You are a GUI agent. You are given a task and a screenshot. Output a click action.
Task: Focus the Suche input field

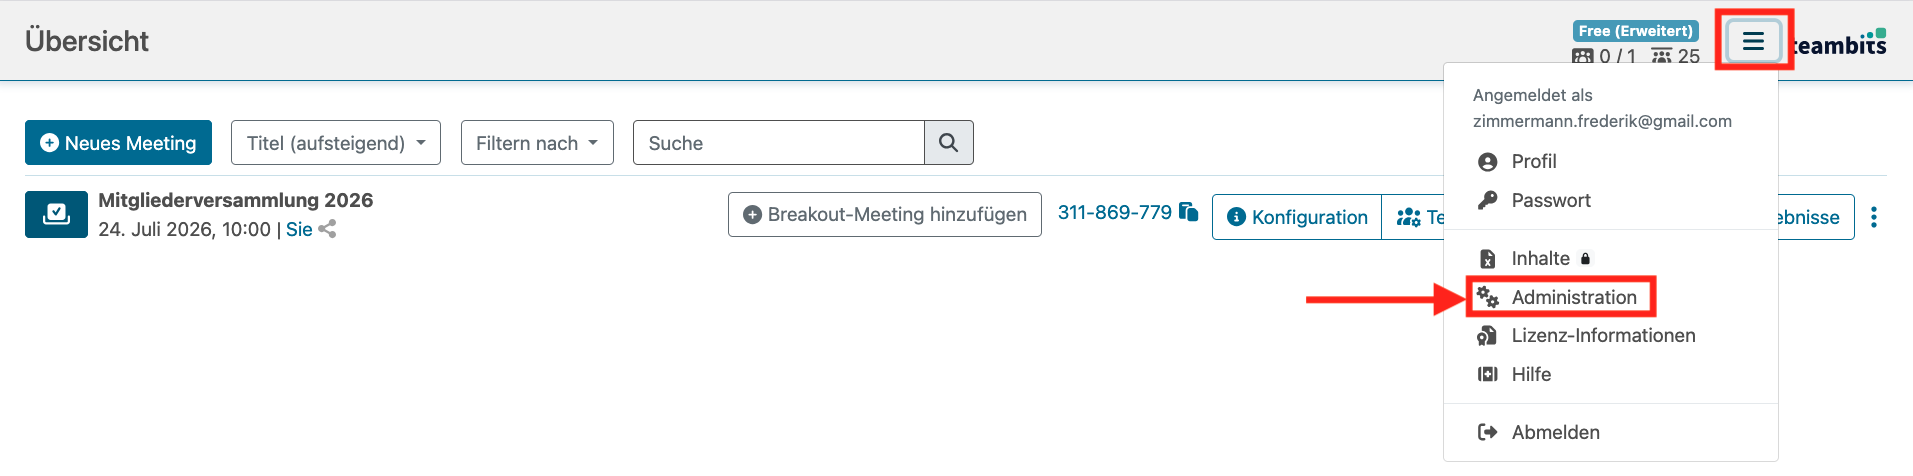point(779,143)
